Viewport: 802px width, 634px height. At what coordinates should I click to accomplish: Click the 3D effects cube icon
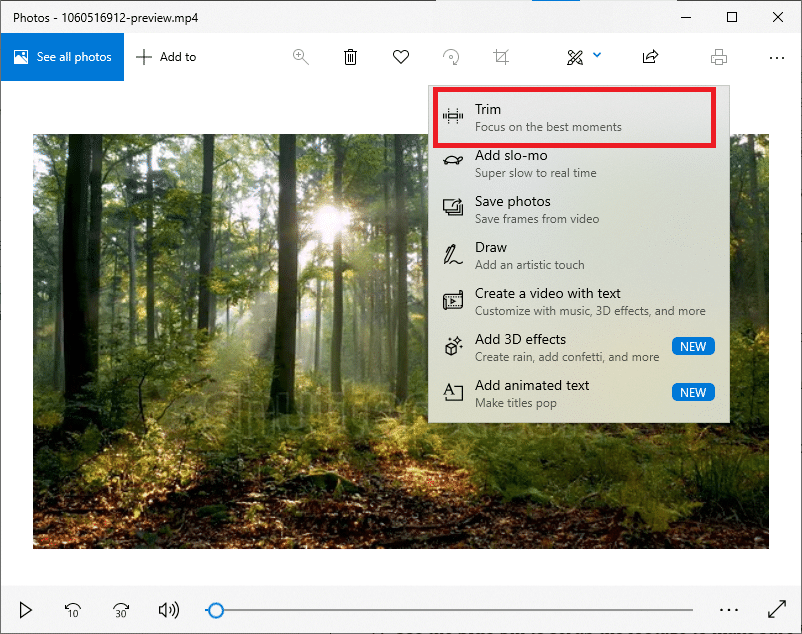[x=453, y=346]
